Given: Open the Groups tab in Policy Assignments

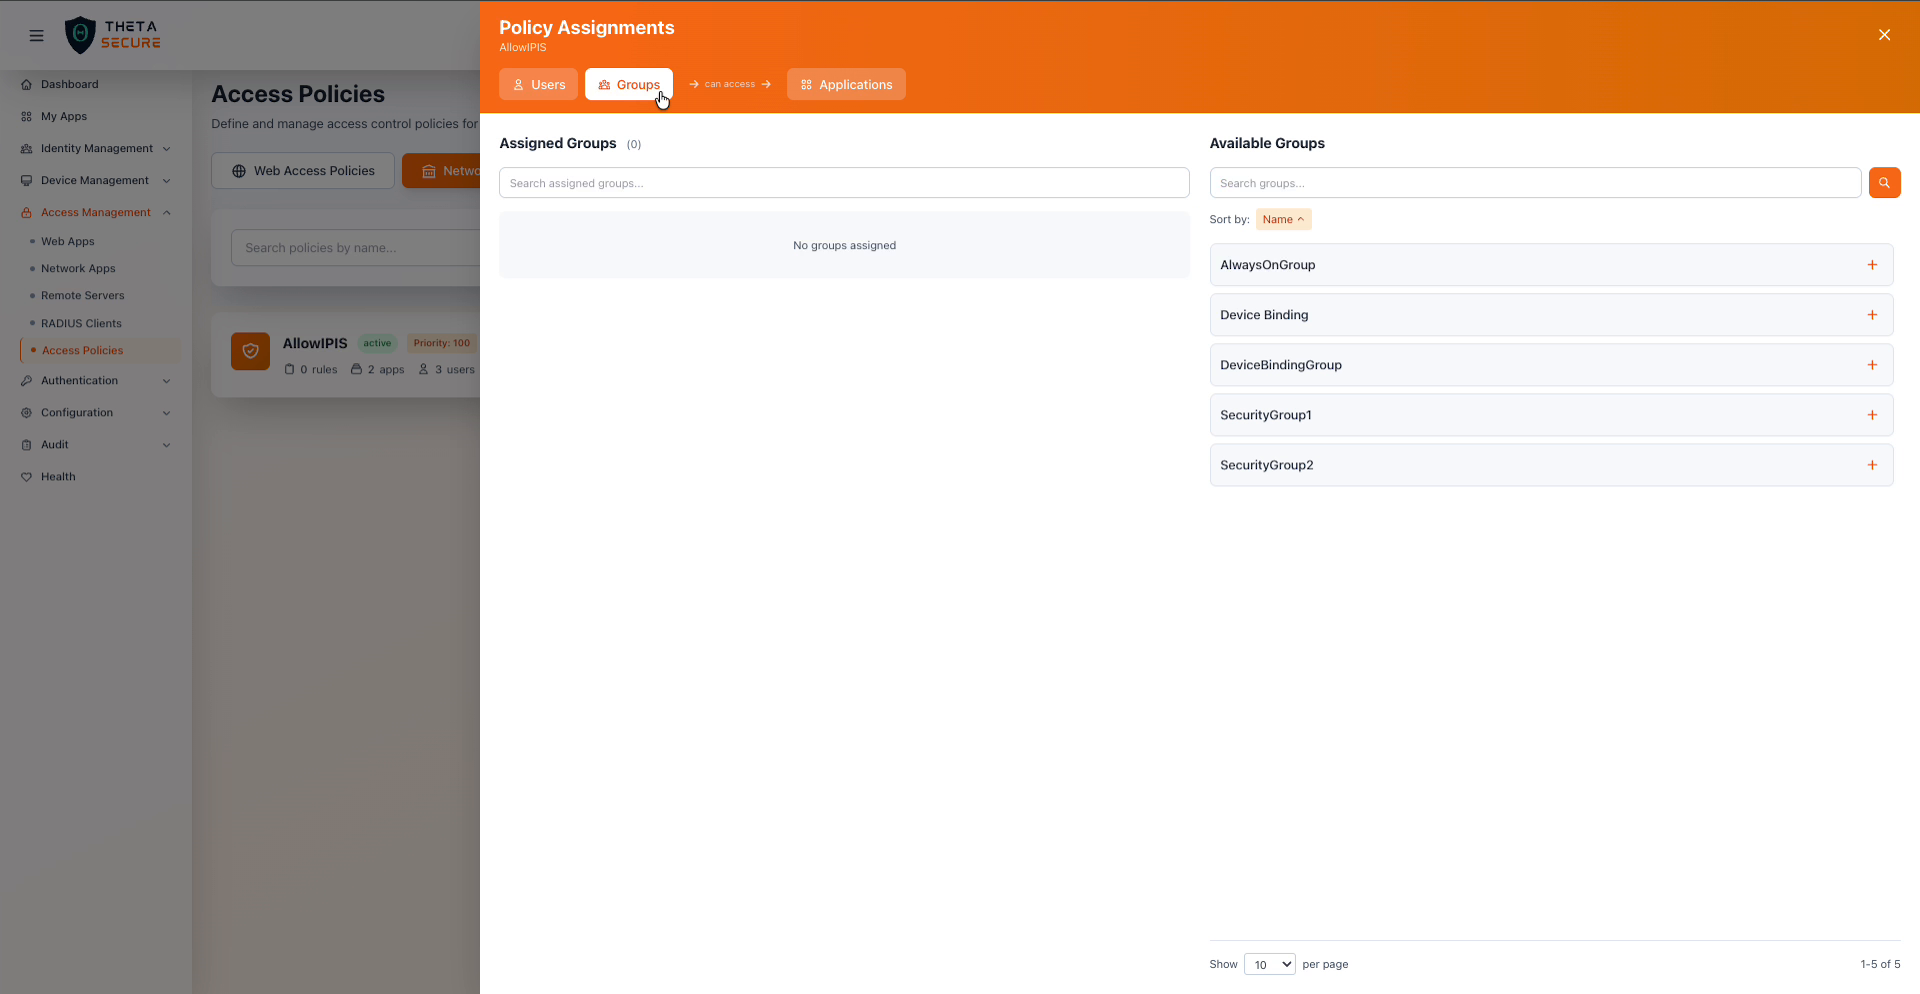Looking at the screenshot, I should point(628,84).
